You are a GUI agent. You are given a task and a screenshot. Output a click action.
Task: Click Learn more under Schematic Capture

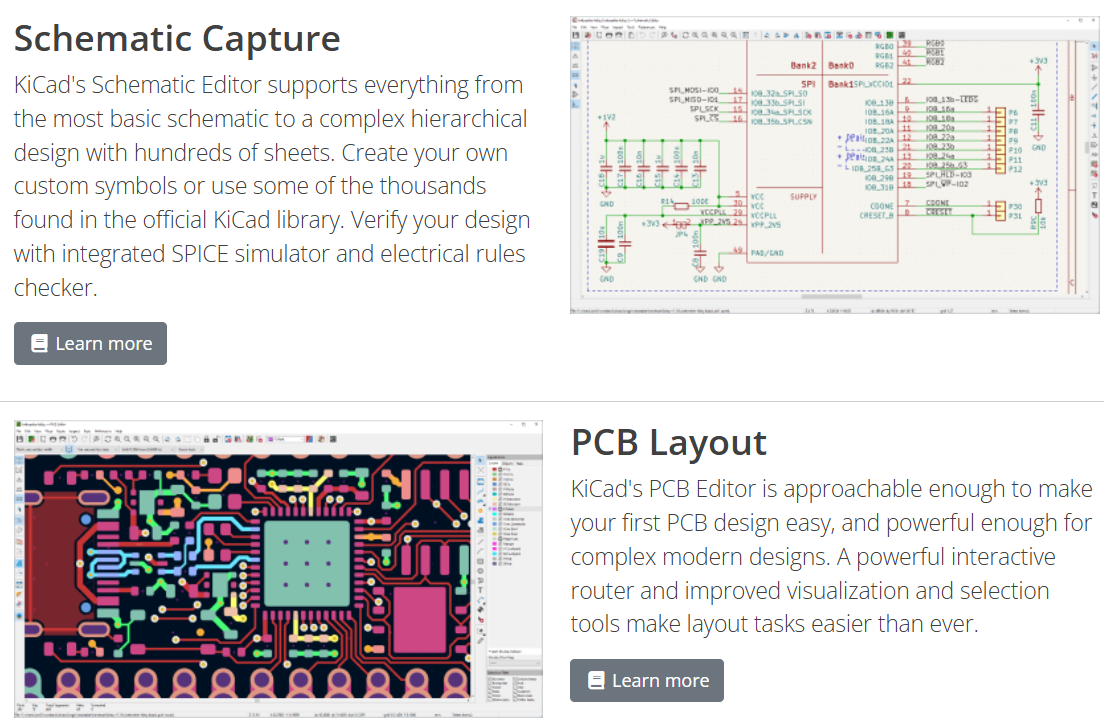90,344
